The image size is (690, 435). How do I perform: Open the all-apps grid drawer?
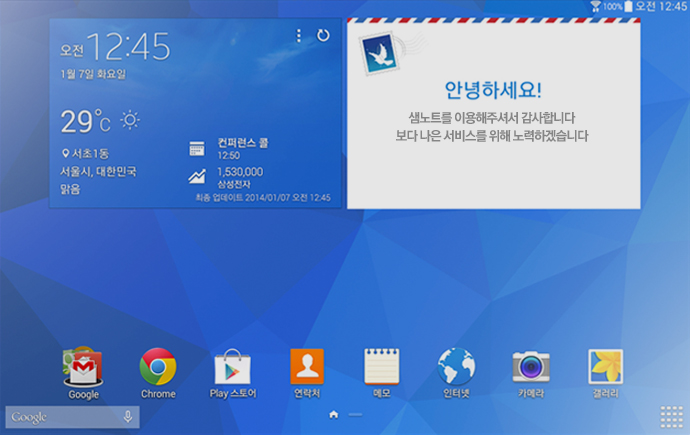(671, 416)
